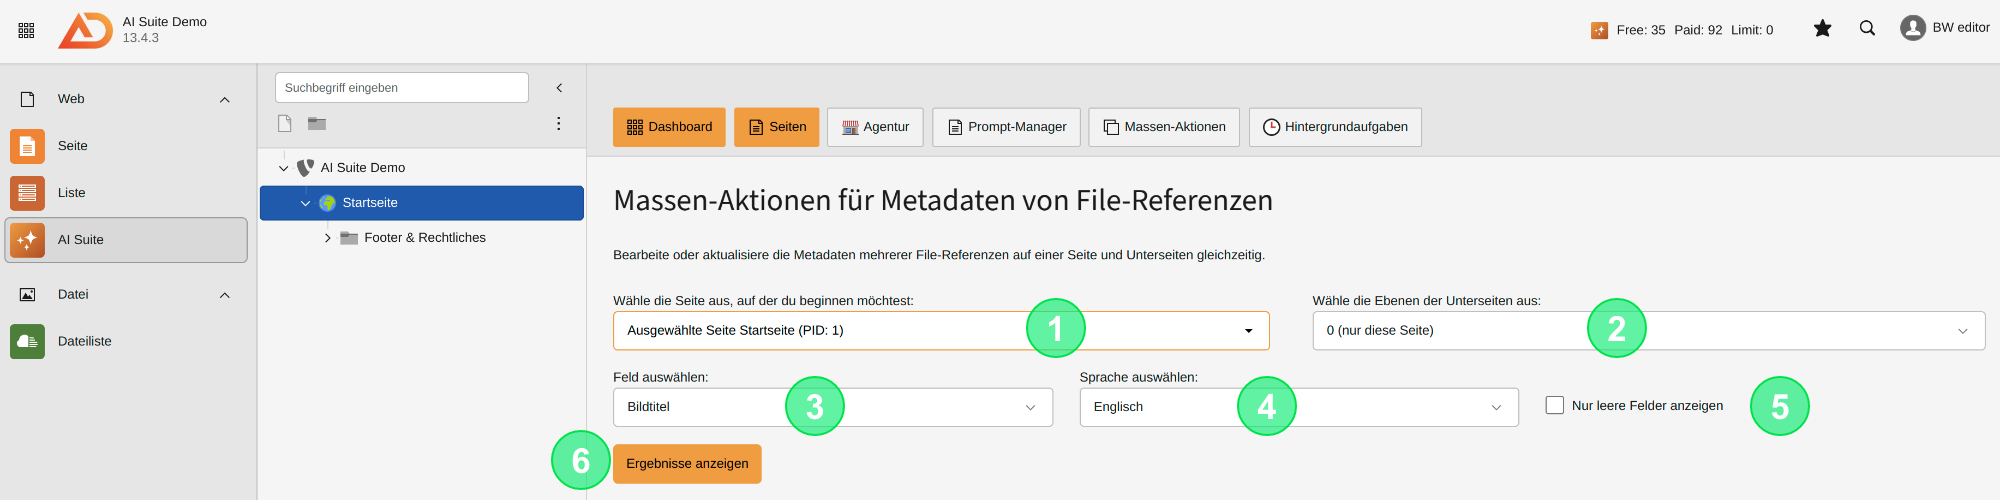Switch to the Prompt-Manager tab
2000x500 pixels.
point(1007,127)
